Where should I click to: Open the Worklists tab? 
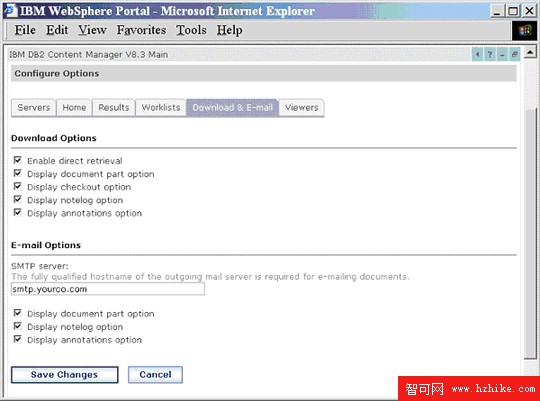(161, 107)
